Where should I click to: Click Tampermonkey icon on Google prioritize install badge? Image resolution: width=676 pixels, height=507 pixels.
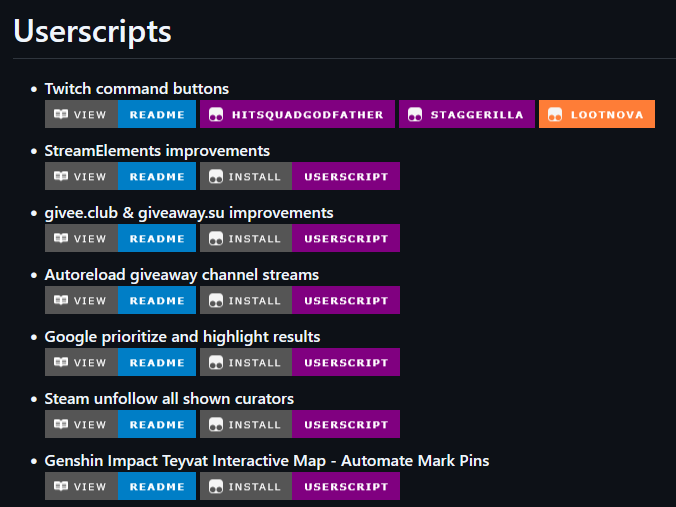coord(216,363)
